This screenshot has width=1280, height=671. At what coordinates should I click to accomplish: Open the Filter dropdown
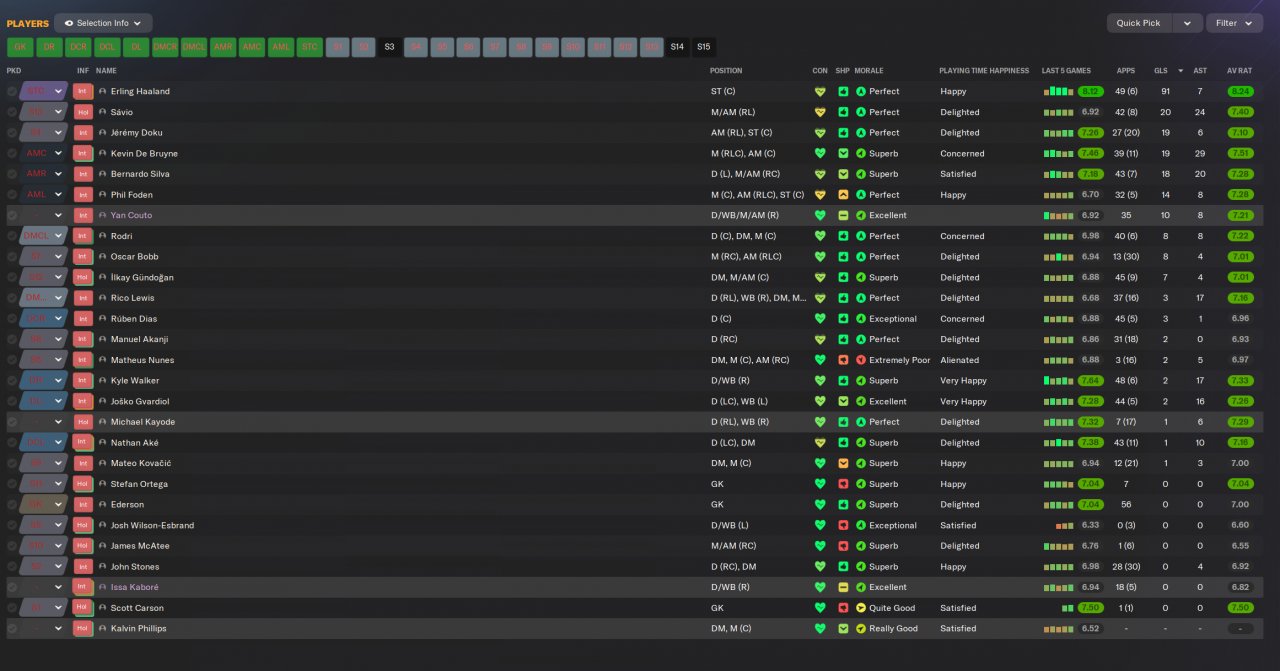[1234, 23]
